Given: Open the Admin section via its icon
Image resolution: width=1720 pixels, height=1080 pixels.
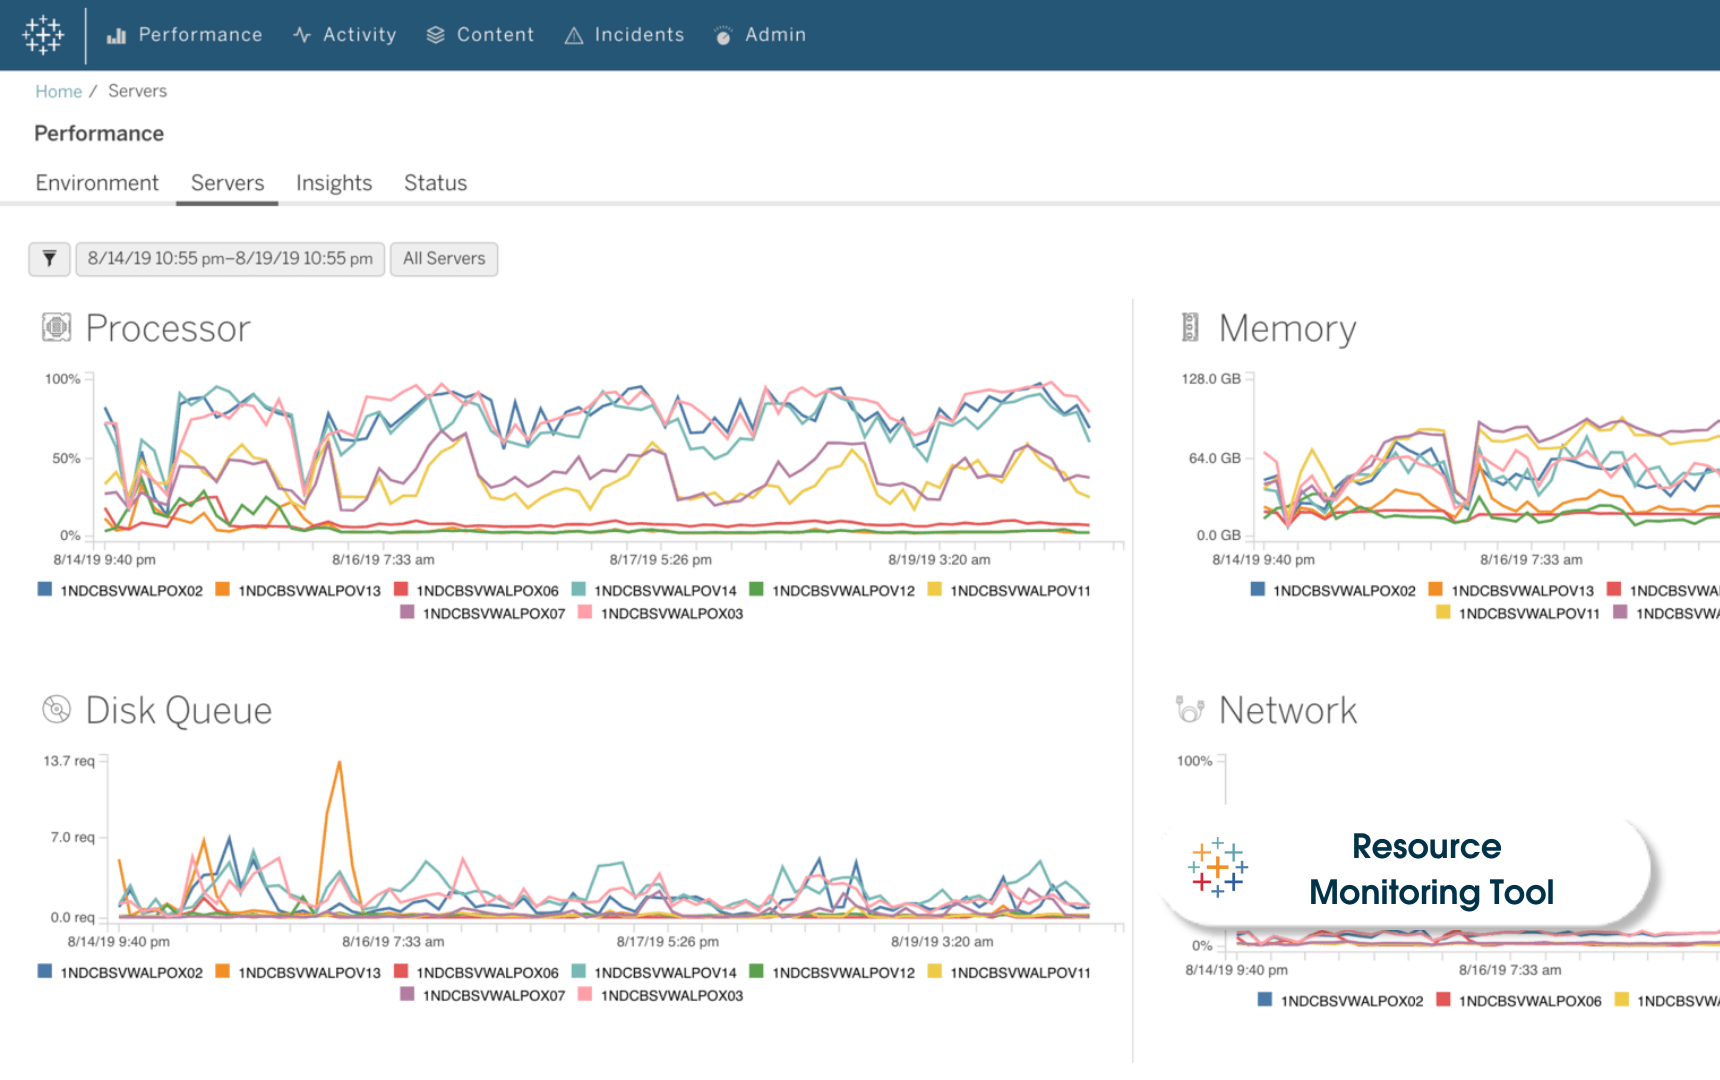Looking at the screenshot, I should tap(722, 34).
